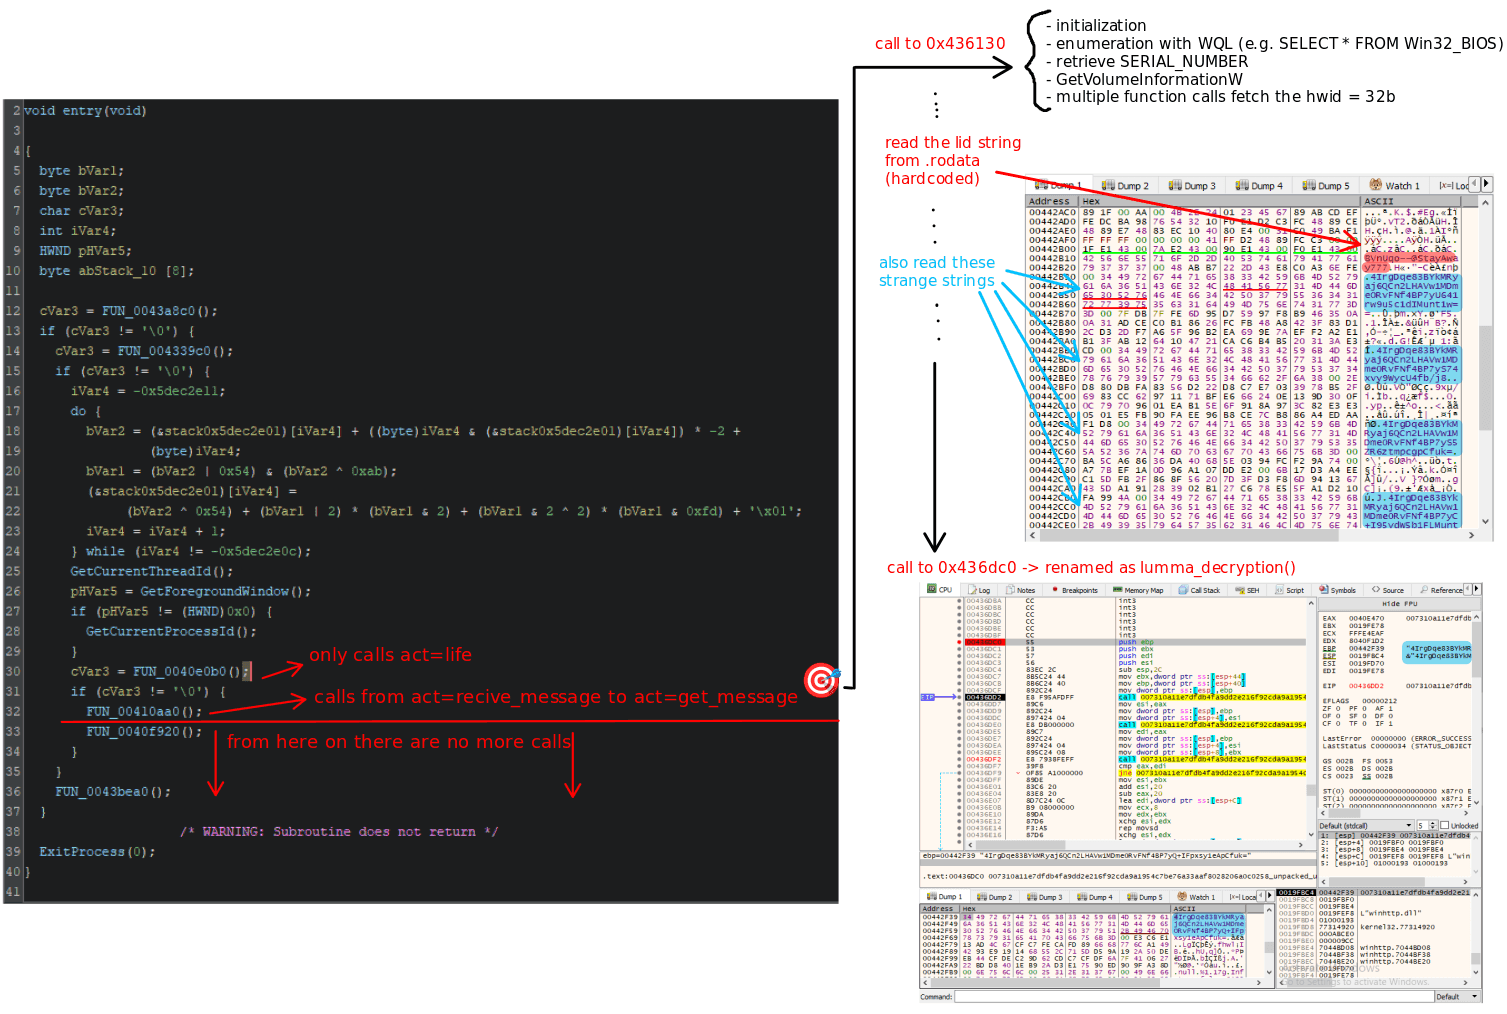Open the SEH tab
The height and width of the screenshot is (1014, 1507).
(1247, 590)
